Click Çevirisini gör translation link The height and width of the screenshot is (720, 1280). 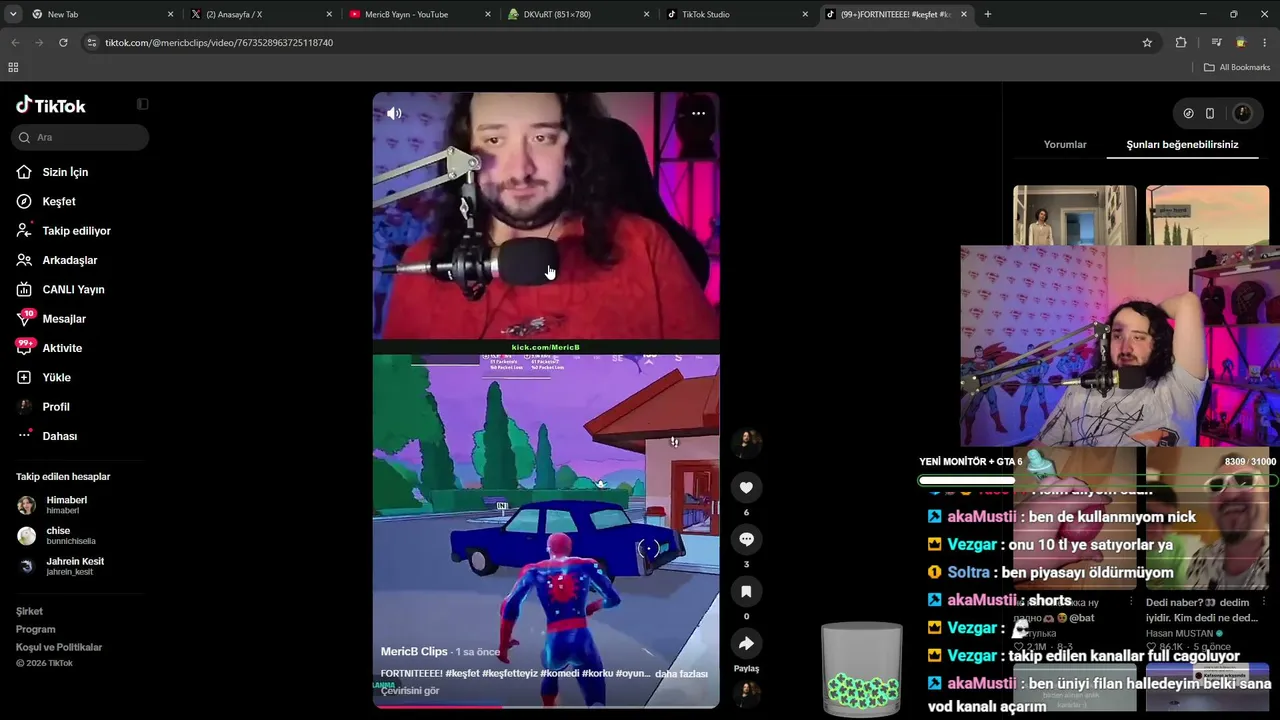tap(410, 691)
